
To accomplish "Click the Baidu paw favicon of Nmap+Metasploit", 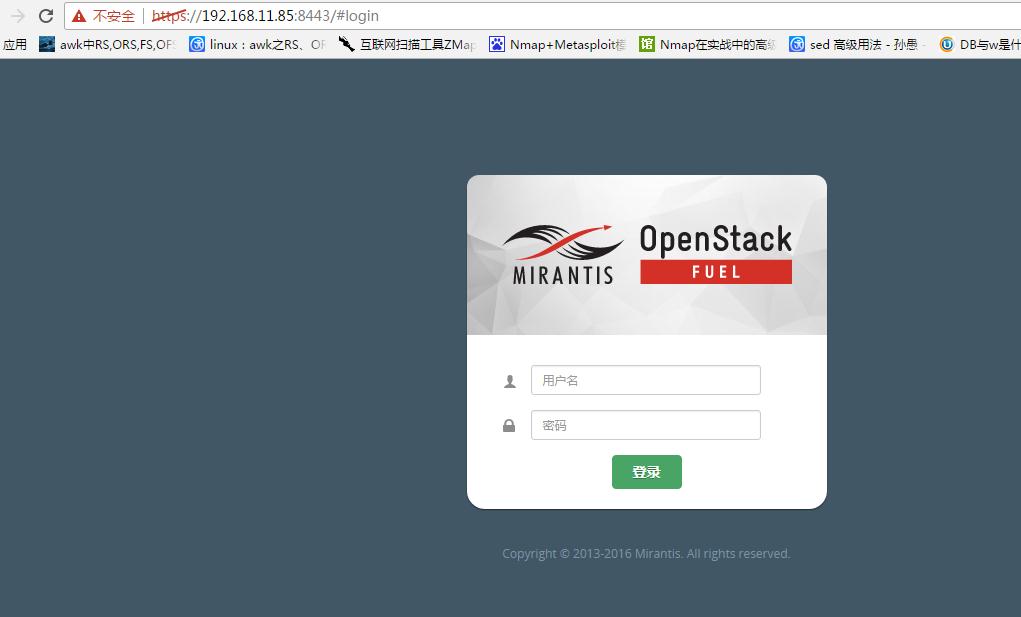I will click(497, 44).
